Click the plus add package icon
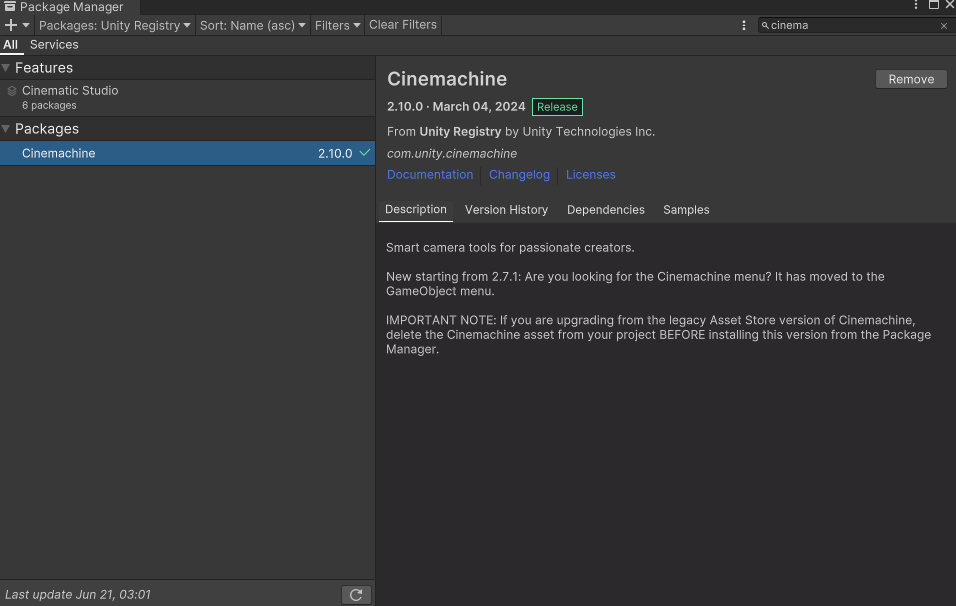The width and height of the screenshot is (956, 606). (x=10, y=25)
